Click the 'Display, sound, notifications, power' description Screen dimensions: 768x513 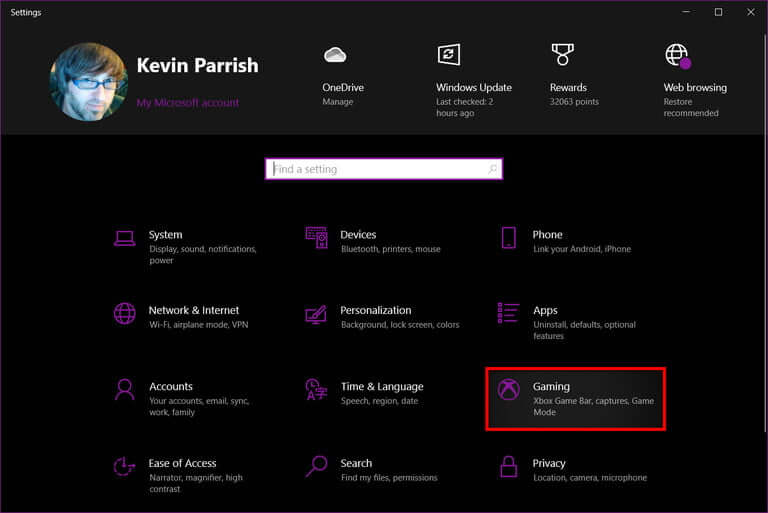pos(203,255)
